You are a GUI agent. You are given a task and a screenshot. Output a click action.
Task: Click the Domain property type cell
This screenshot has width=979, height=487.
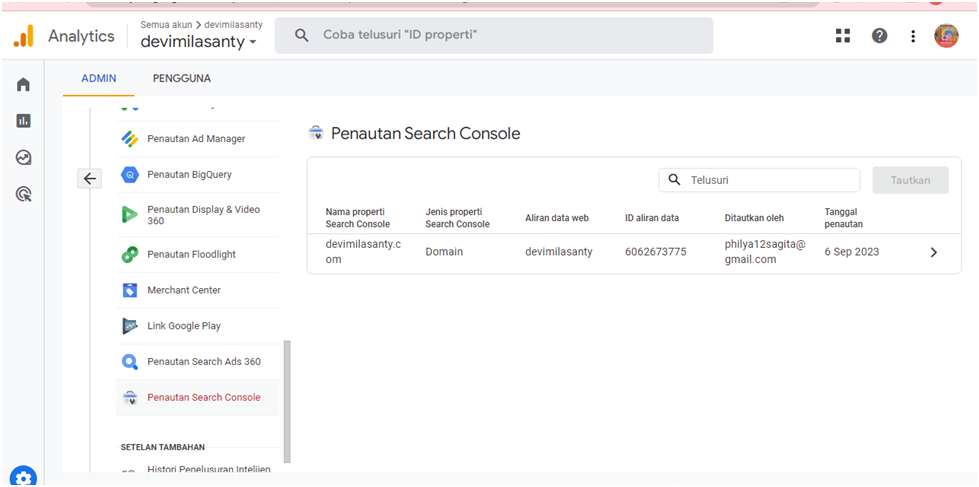[x=444, y=252]
